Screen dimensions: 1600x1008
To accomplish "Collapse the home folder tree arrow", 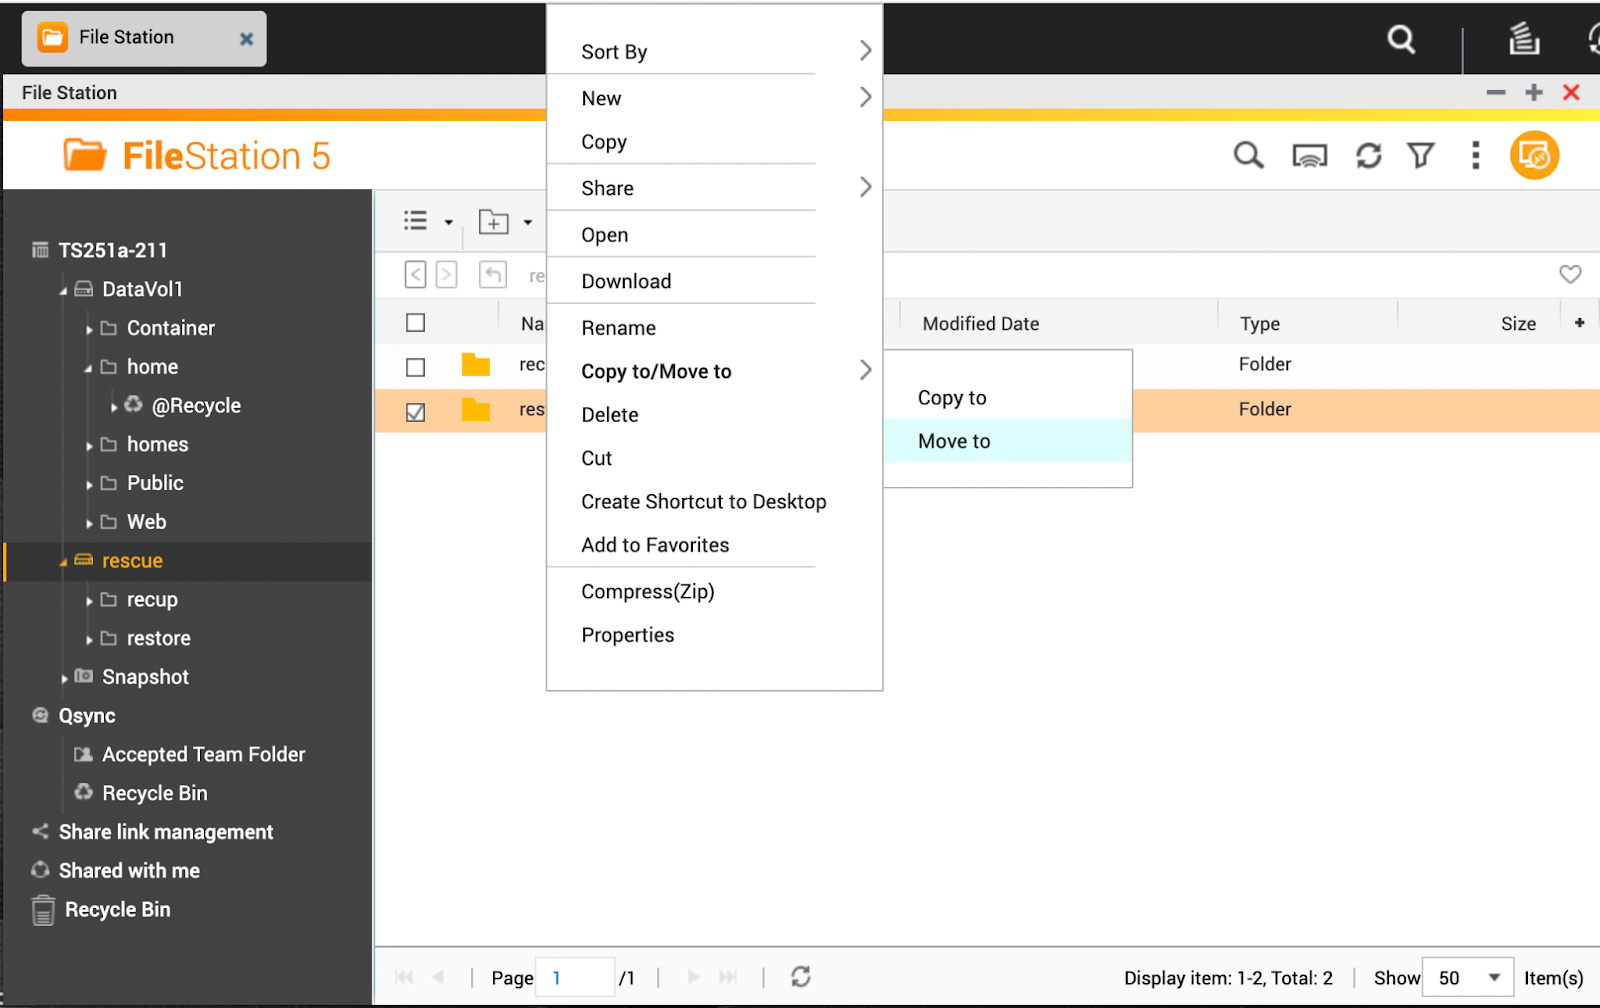I will click(88, 368).
